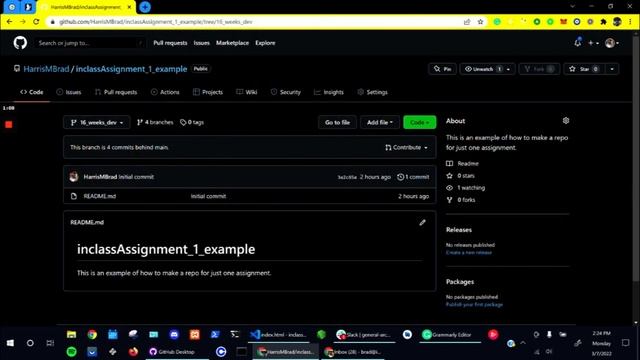640x360 pixels.
Task: Bookmark this page with the star icon
Action: [480, 22]
